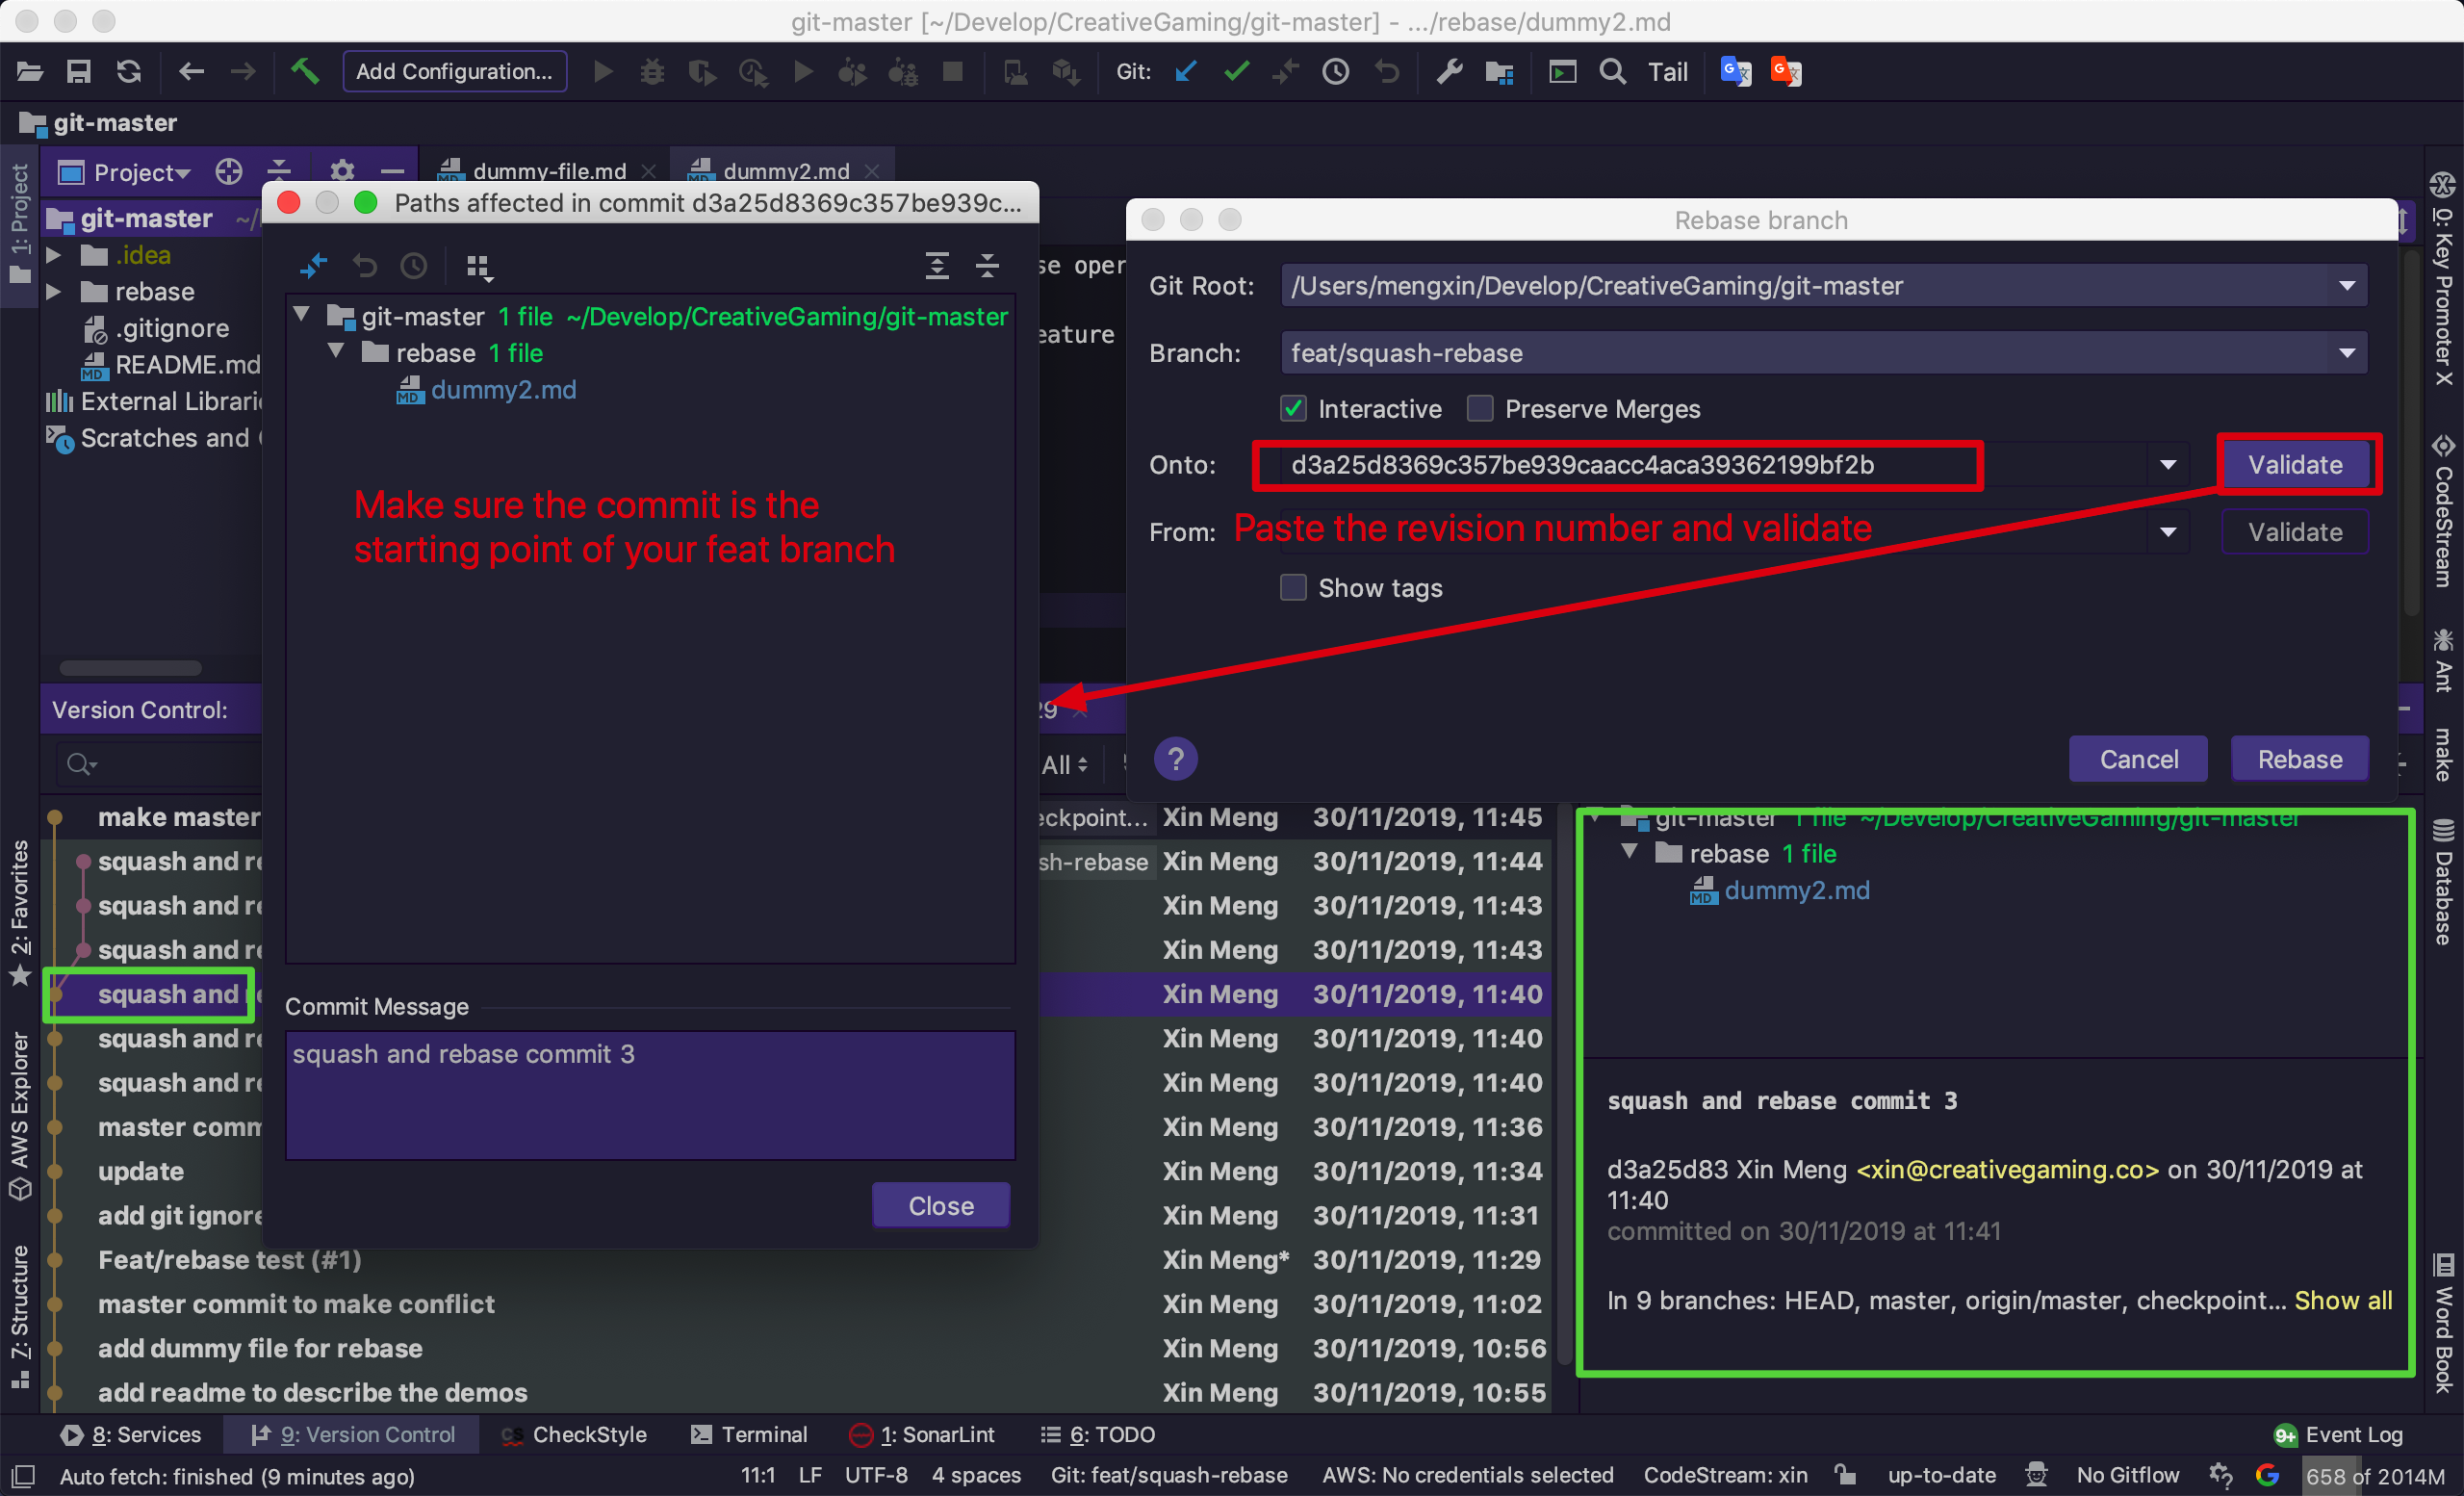Screen dimensions: 2464x1496
Task: Click Show all branches link
Action: (x=2343, y=1300)
